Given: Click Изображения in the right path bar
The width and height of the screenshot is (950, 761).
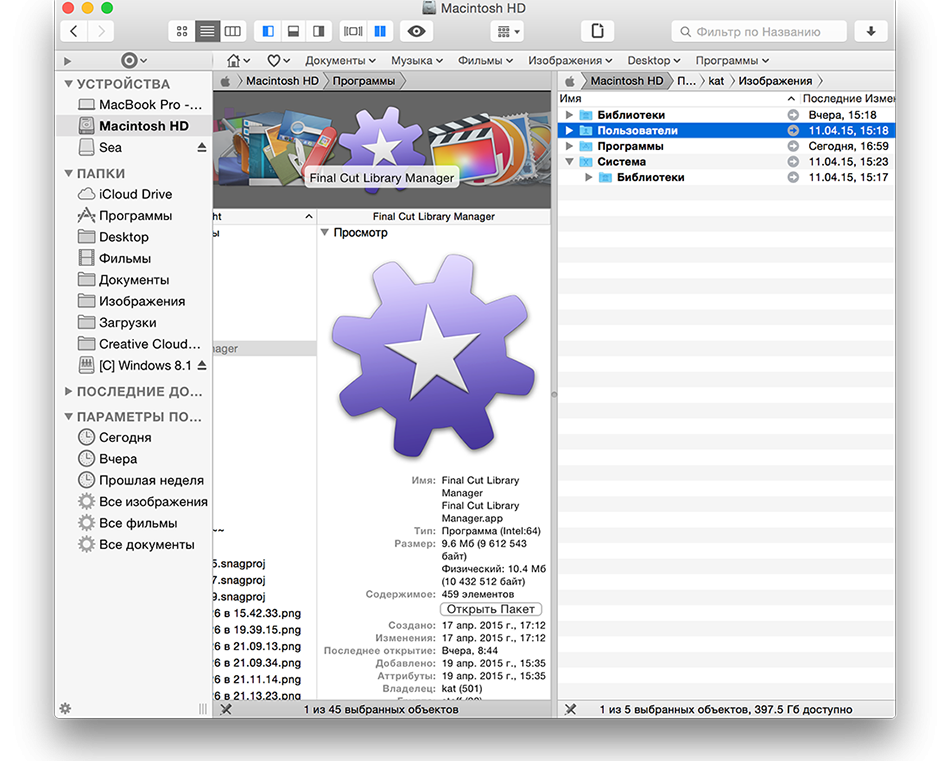Looking at the screenshot, I should [775, 81].
